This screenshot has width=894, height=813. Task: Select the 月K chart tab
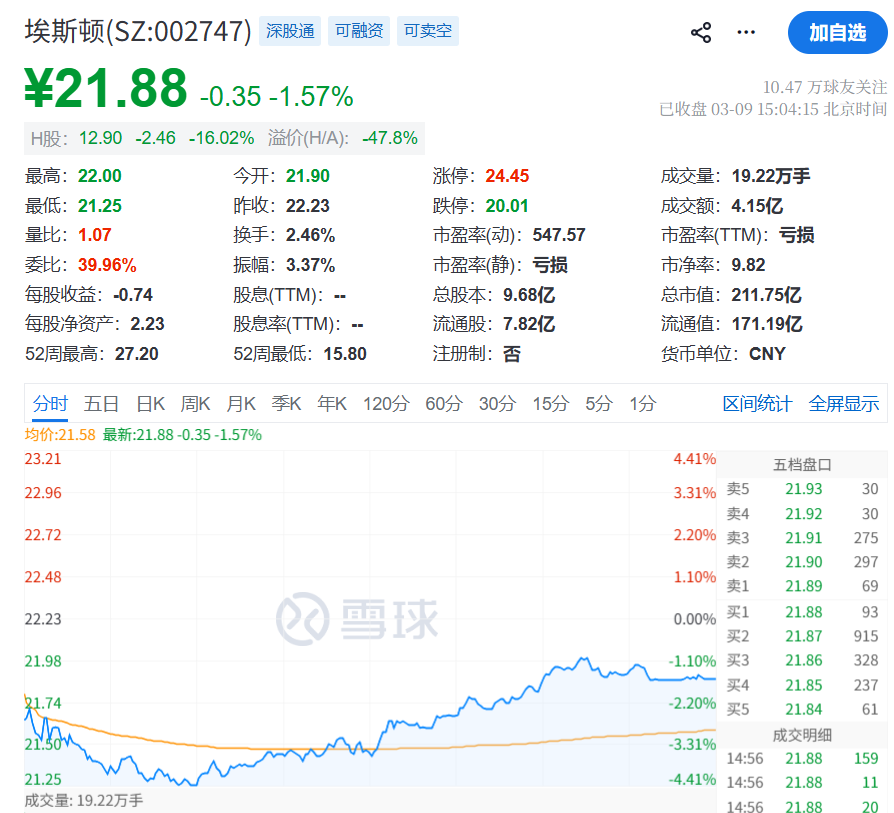(x=241, y=404)
